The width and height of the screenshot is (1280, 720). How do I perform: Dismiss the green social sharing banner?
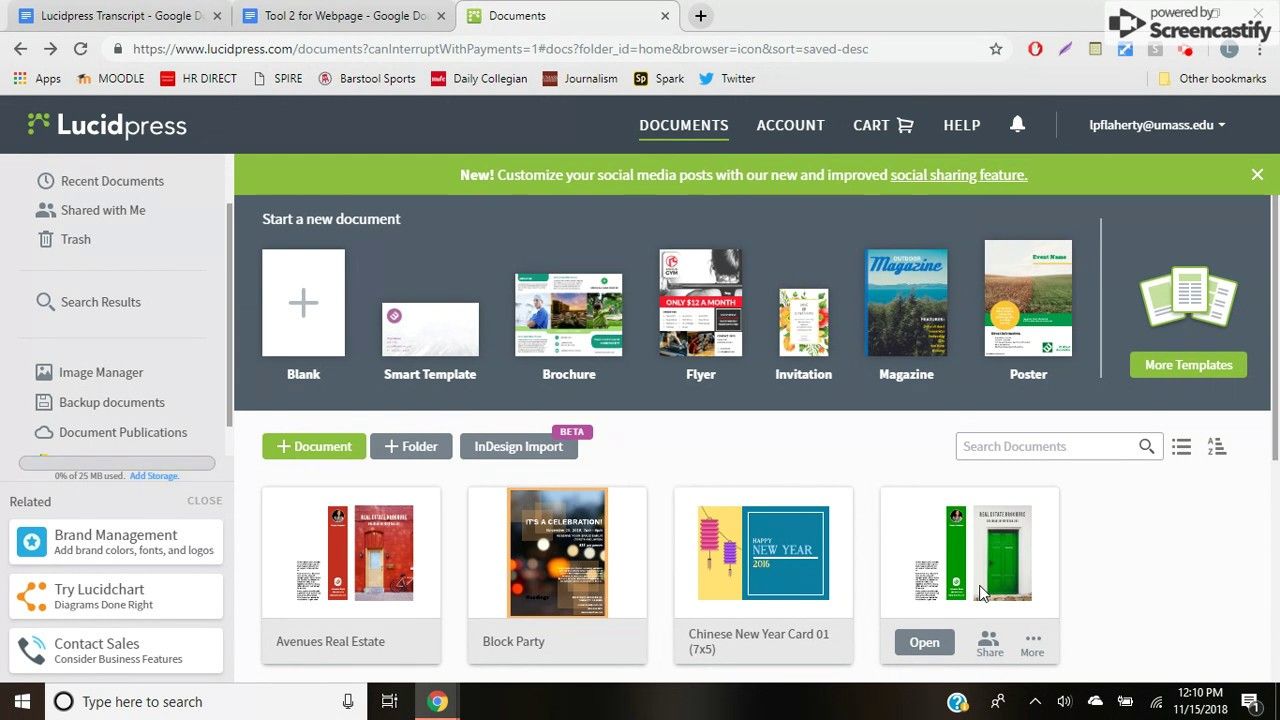(x=1257, y=175)
